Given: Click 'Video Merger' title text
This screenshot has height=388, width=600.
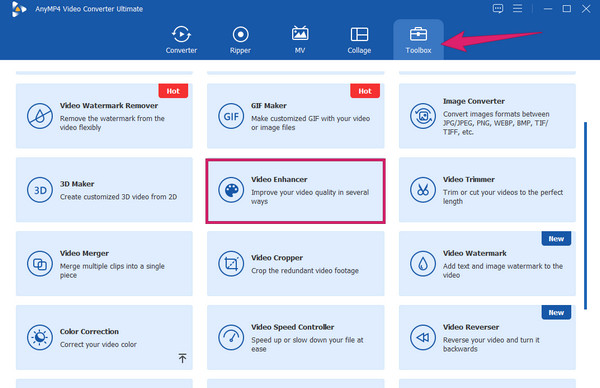Looking at the screenshot, I should (84, 253).
